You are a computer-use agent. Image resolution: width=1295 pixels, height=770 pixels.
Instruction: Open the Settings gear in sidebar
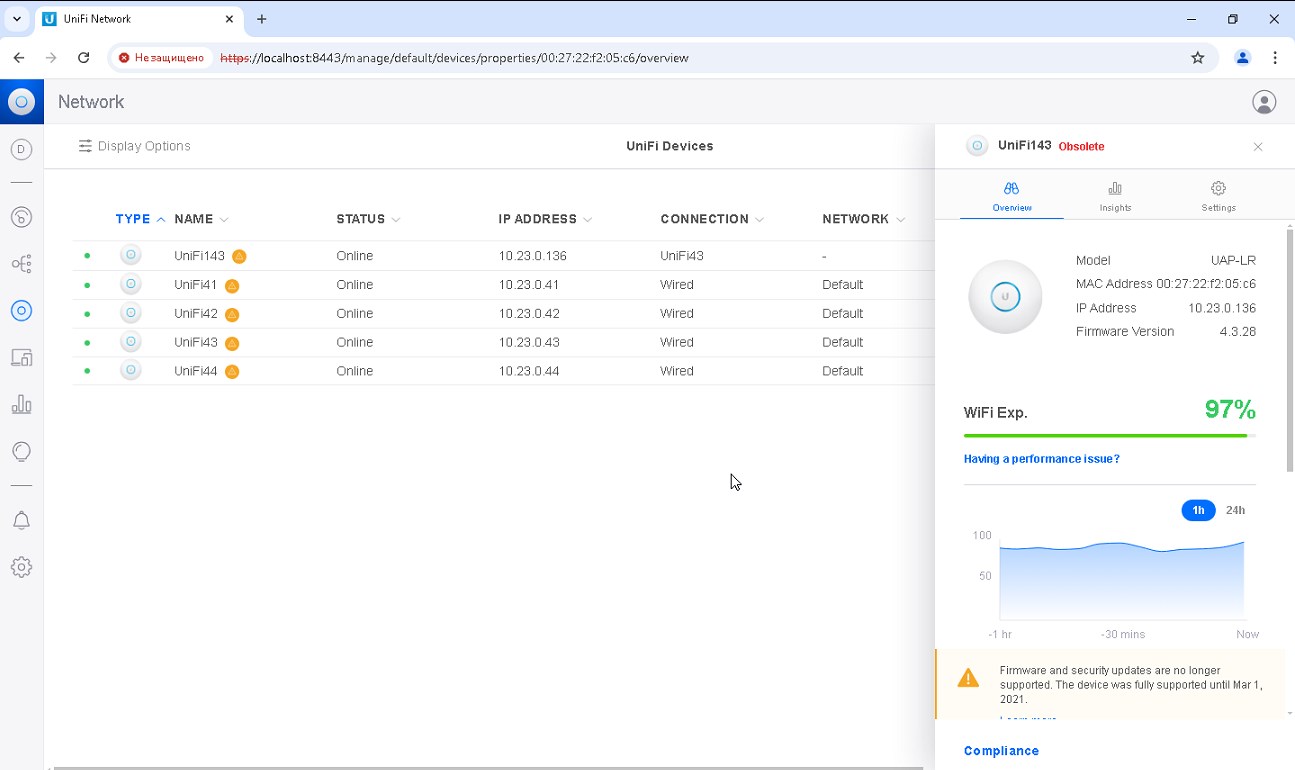coord(21,567)
